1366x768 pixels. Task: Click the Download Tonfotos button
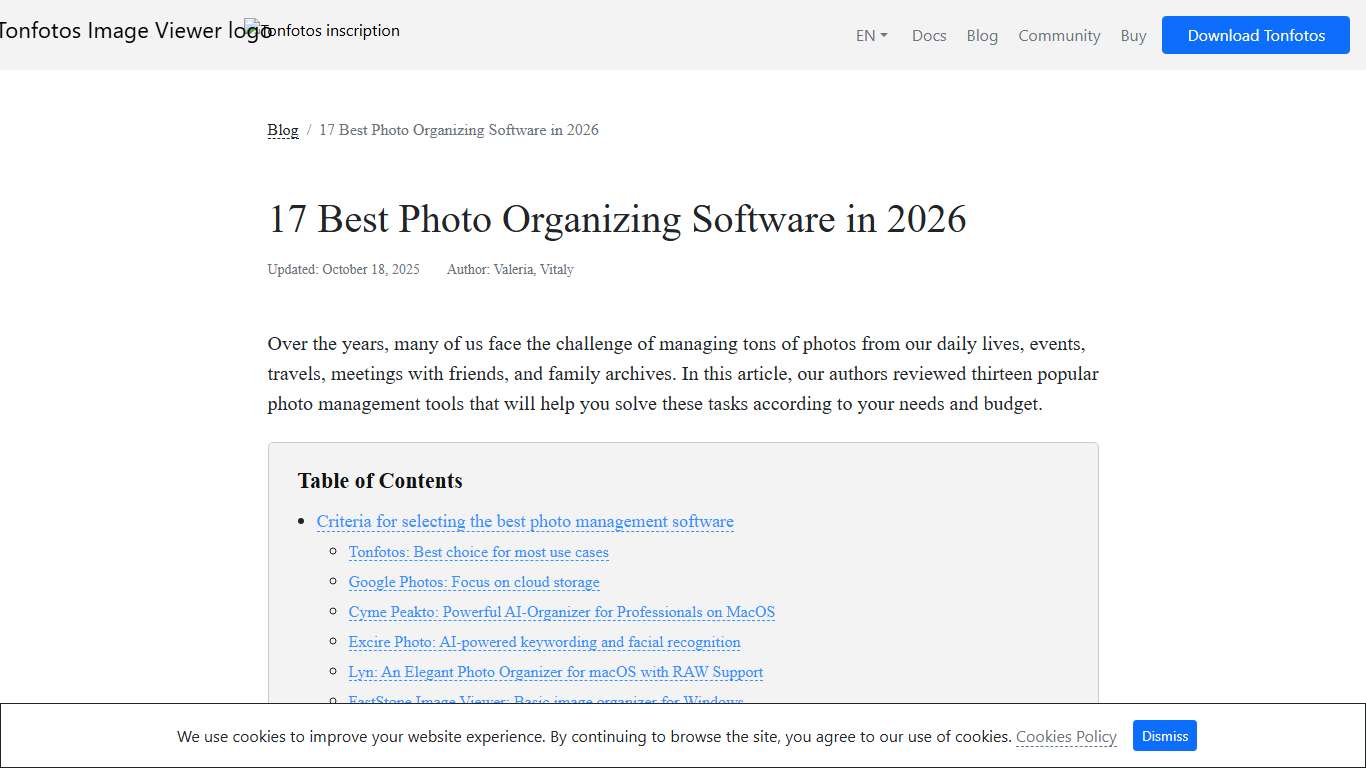tap(1255, 34)
